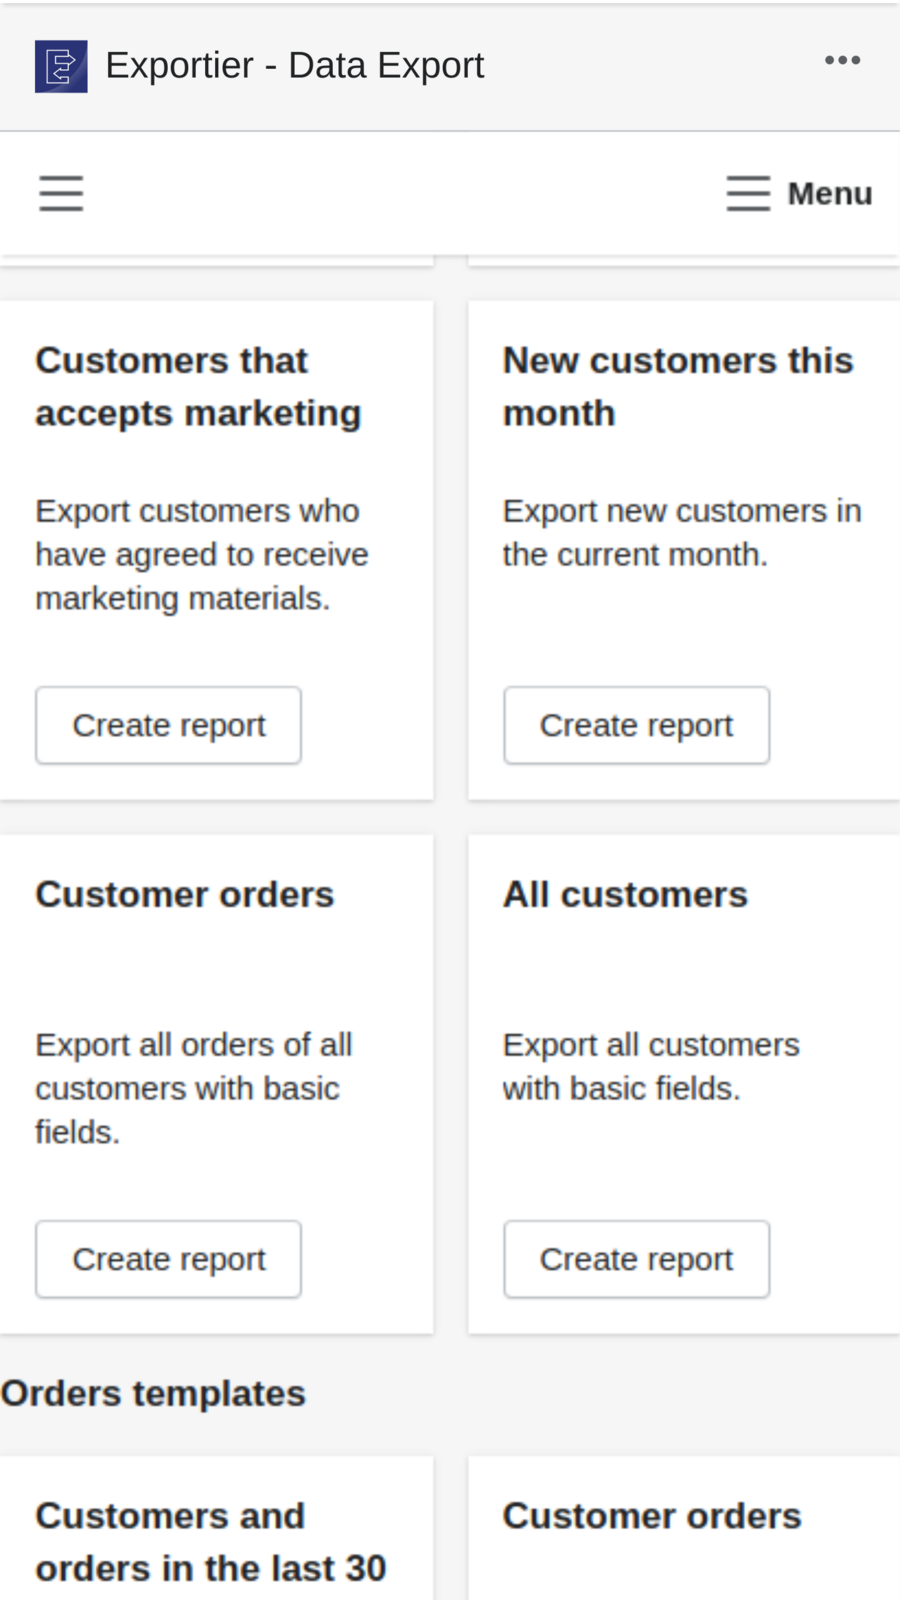Open Customers and orders in the last 30 card
Screen dimensions: 900x1600
(x=210, y=1540)
